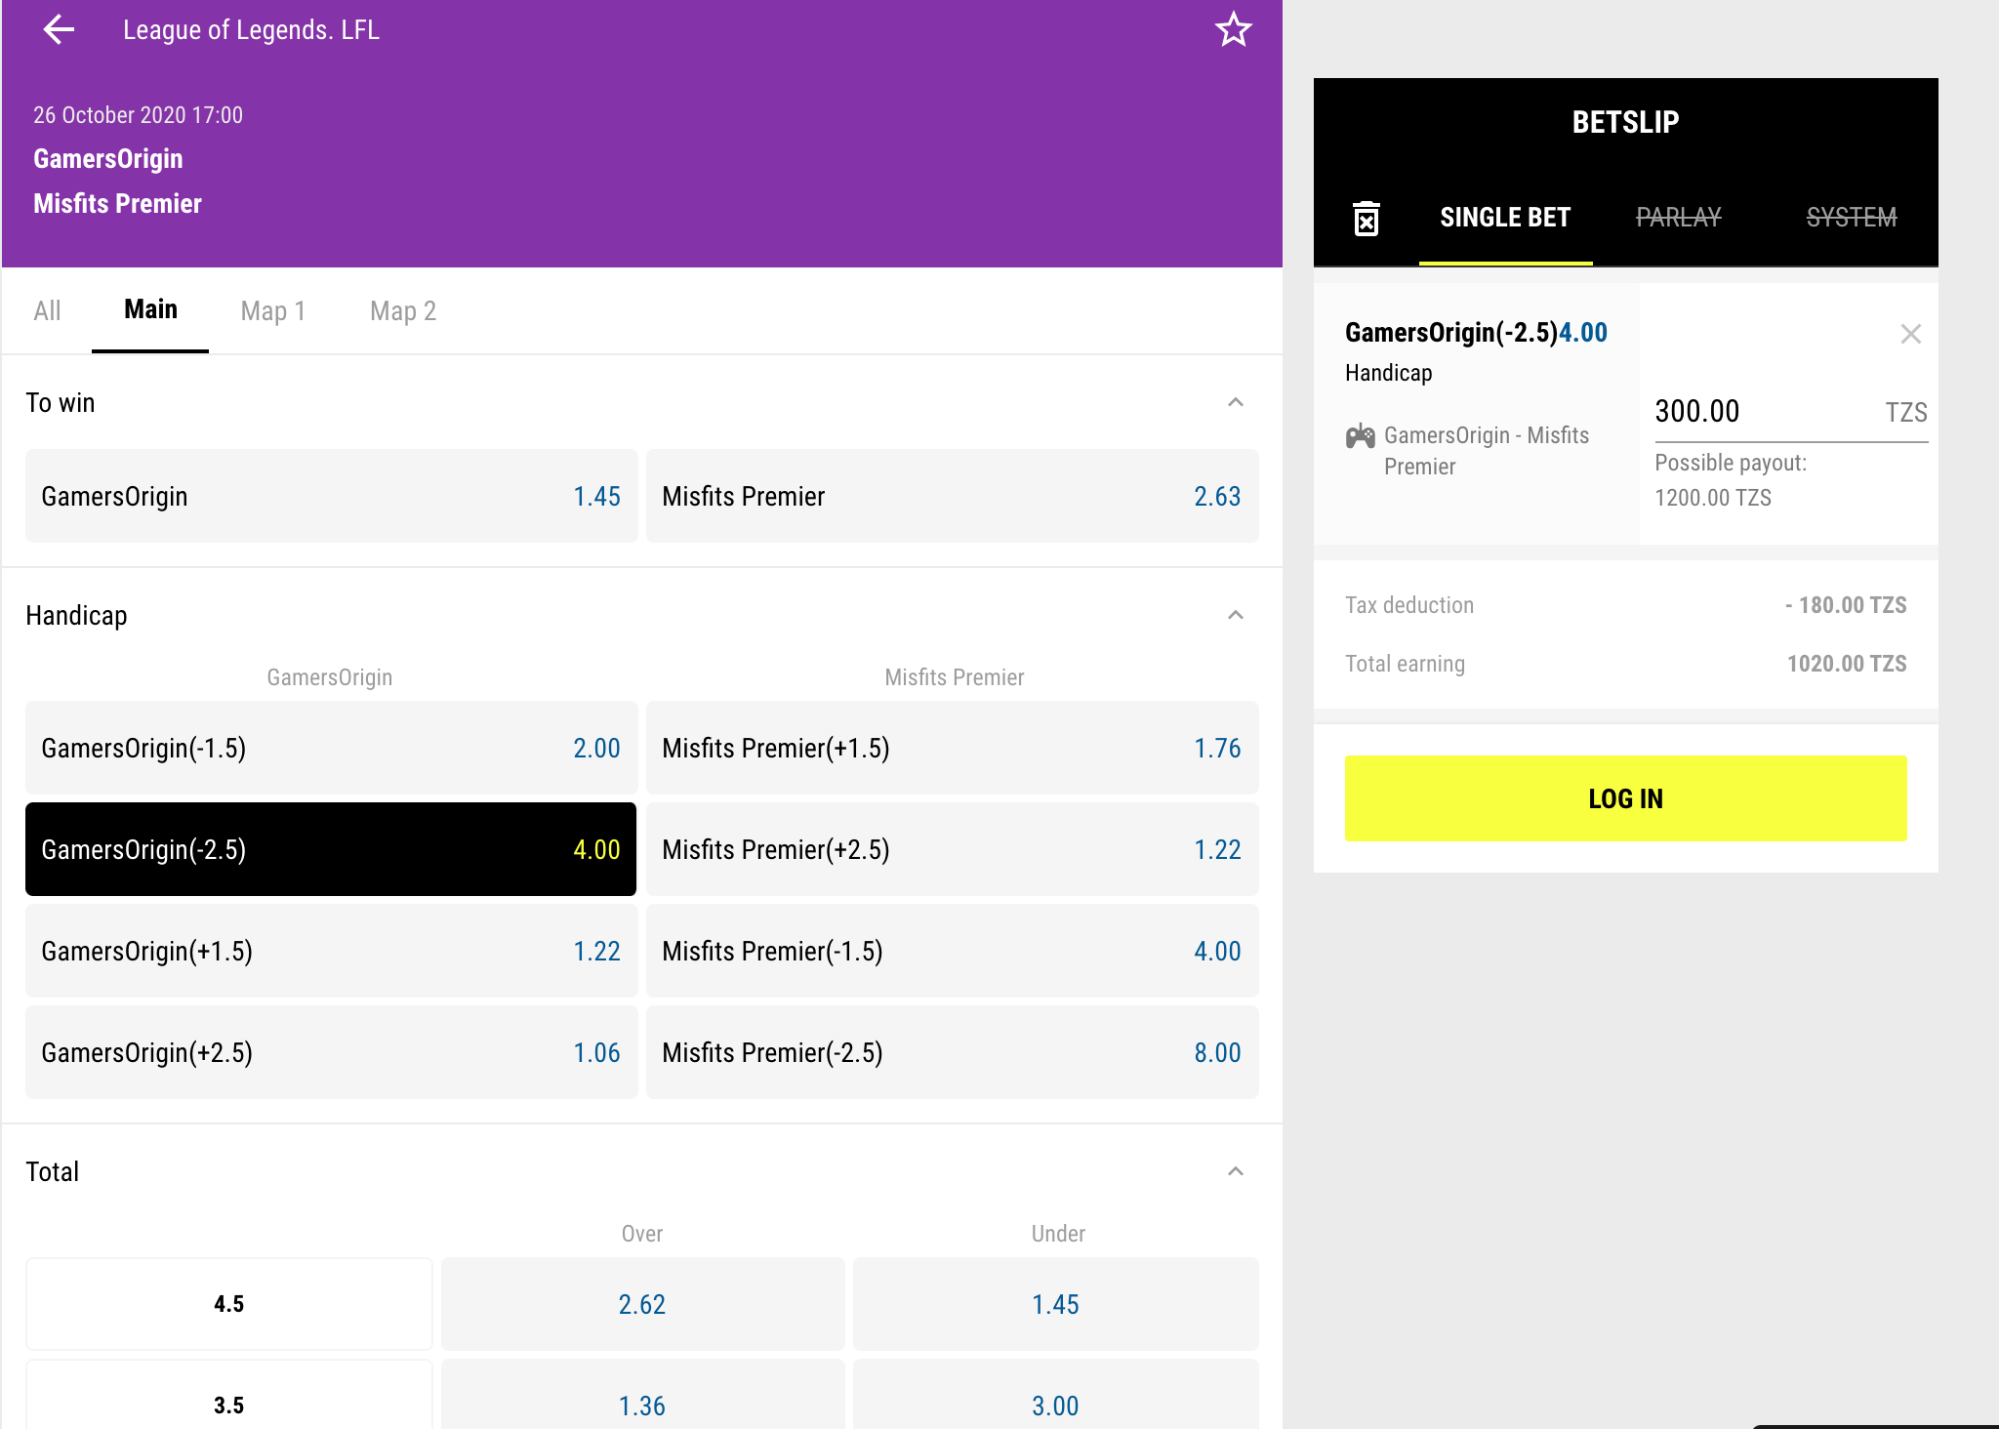Pick Misfits Premier(+1.5) handicap at 1.76
Screen dimensions: 1999x1429
(x=952, y=748)
